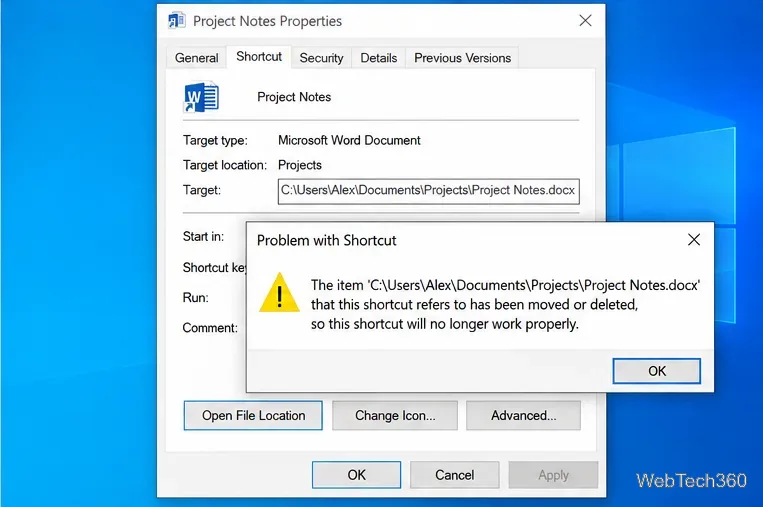Click OK in Problem with Shortcut dialog
This screenshot has height=507, width=763.
click(656, 371)
